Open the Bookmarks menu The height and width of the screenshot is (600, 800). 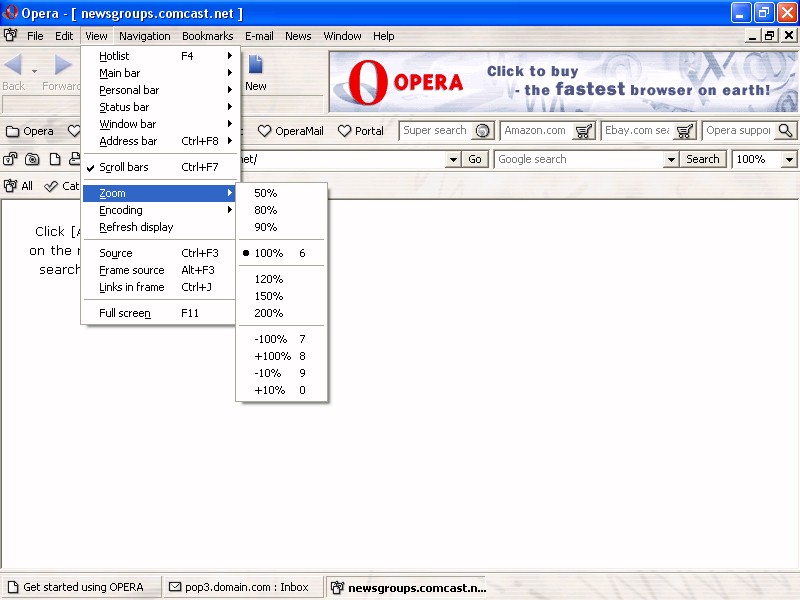point(207,36)
